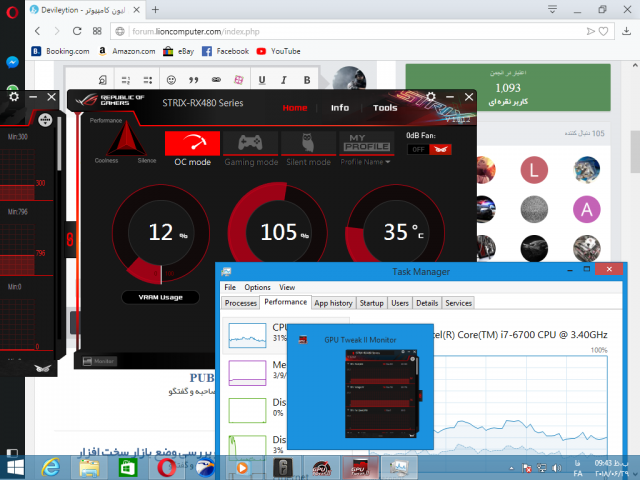Select CPU graph in Task Manager
Viewport: 640px width, 480px height.
(x=247, y=335)
